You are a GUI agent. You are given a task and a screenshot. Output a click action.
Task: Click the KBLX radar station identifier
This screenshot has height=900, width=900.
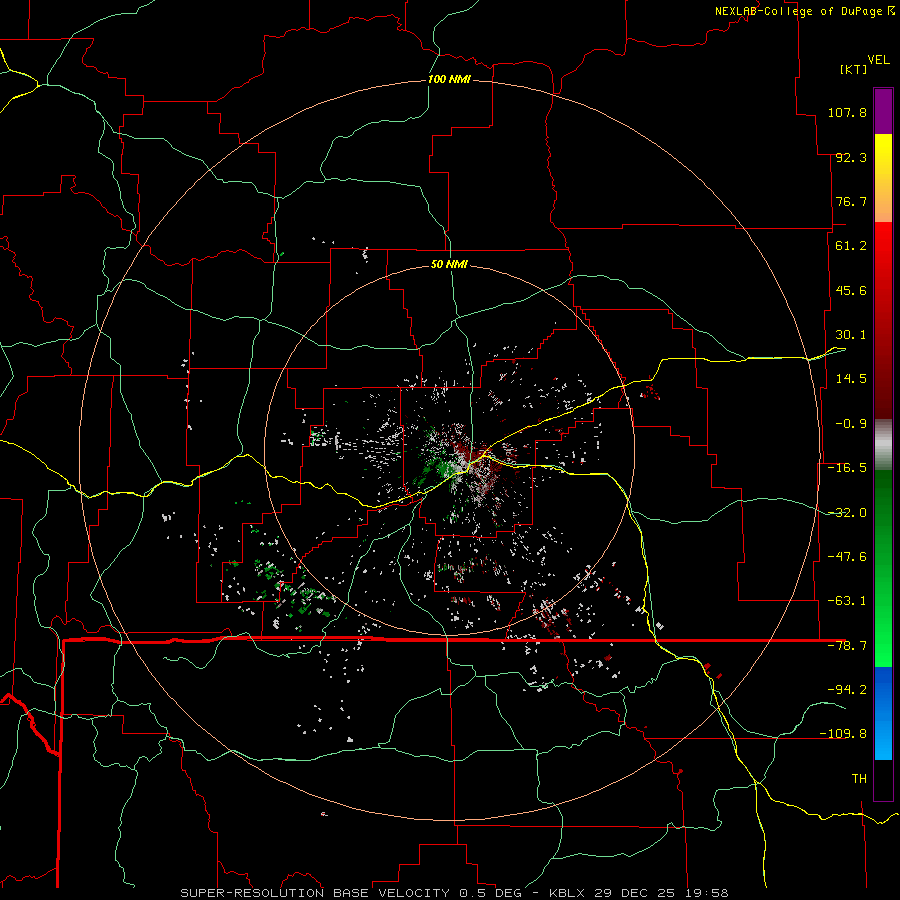tap(567, 893)
